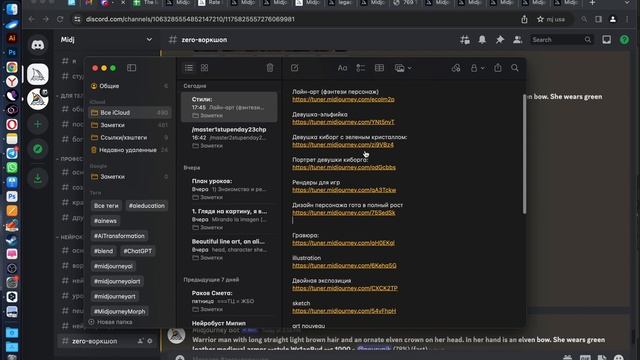Open settings gear for zero-воркшоп channel
Viewport: 640px width, 360px height.
click(150, 341)
